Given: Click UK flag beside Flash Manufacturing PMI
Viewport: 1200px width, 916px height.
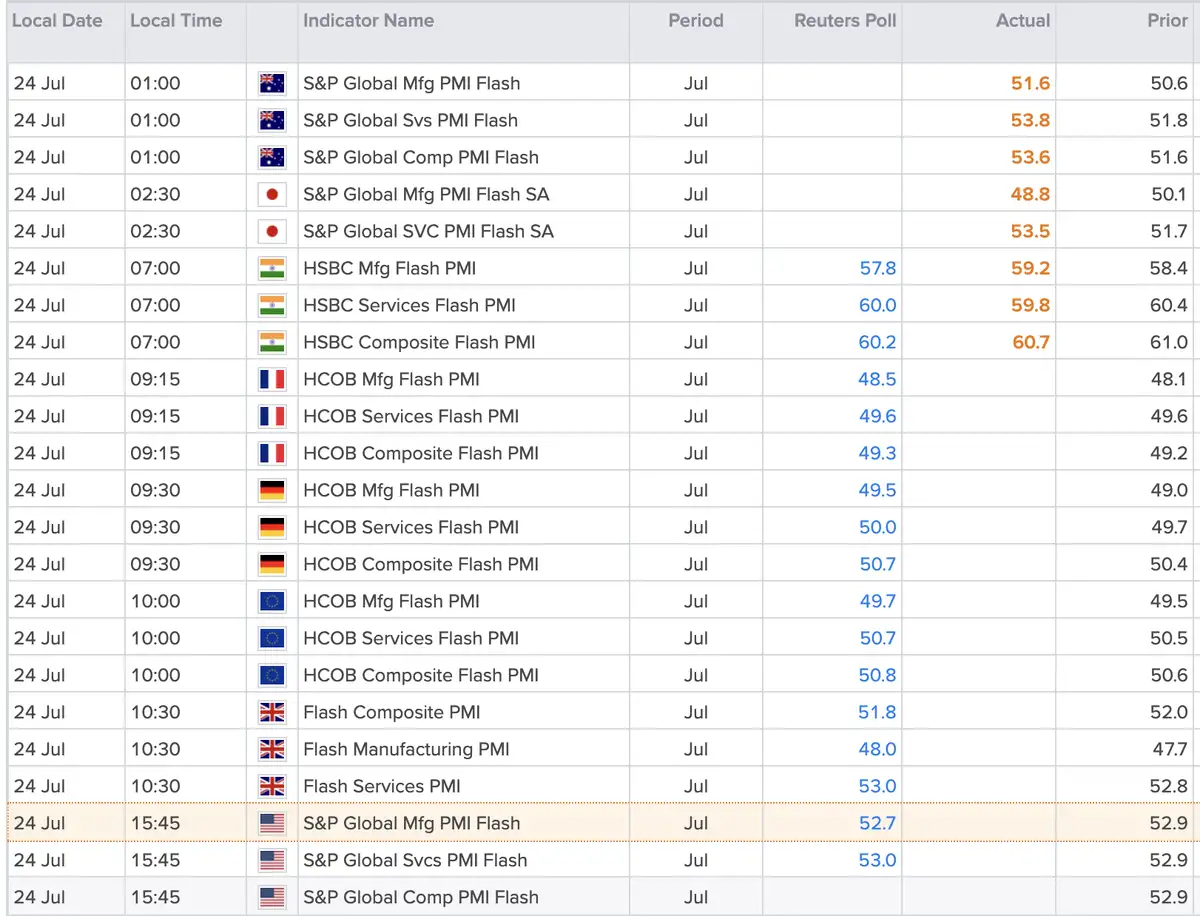Looking at the screenshot, I should (x=271, y=750).
